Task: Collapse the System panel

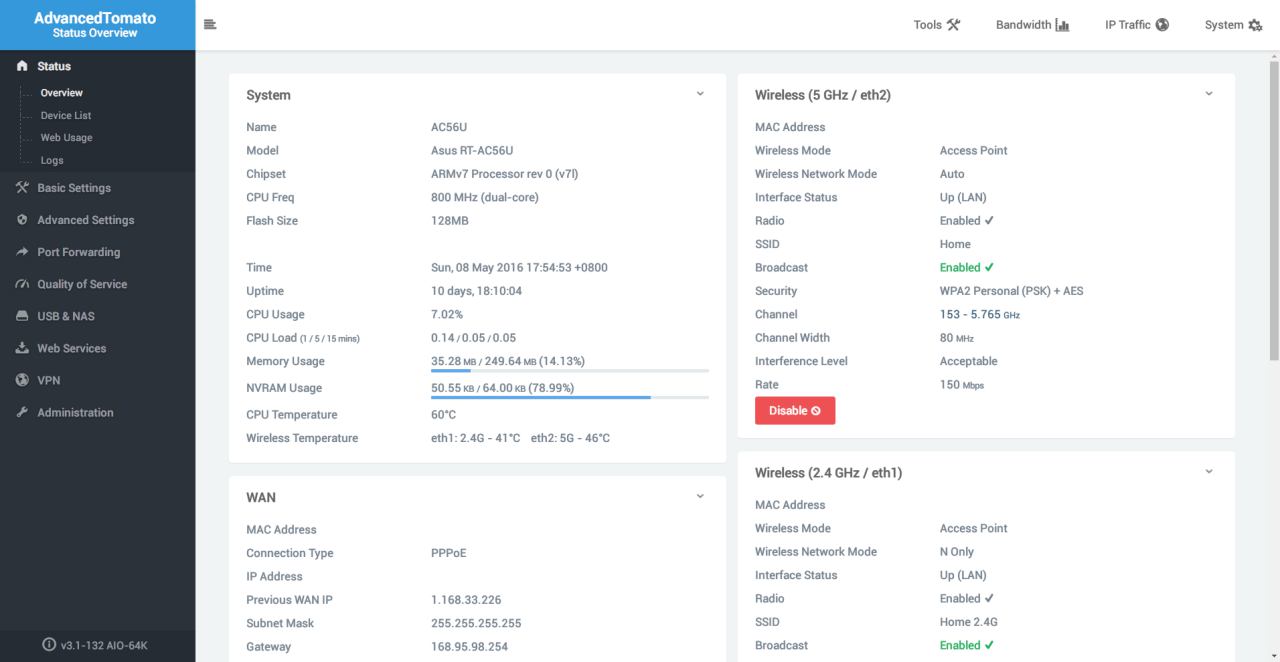Action: [x=700, y=94]
